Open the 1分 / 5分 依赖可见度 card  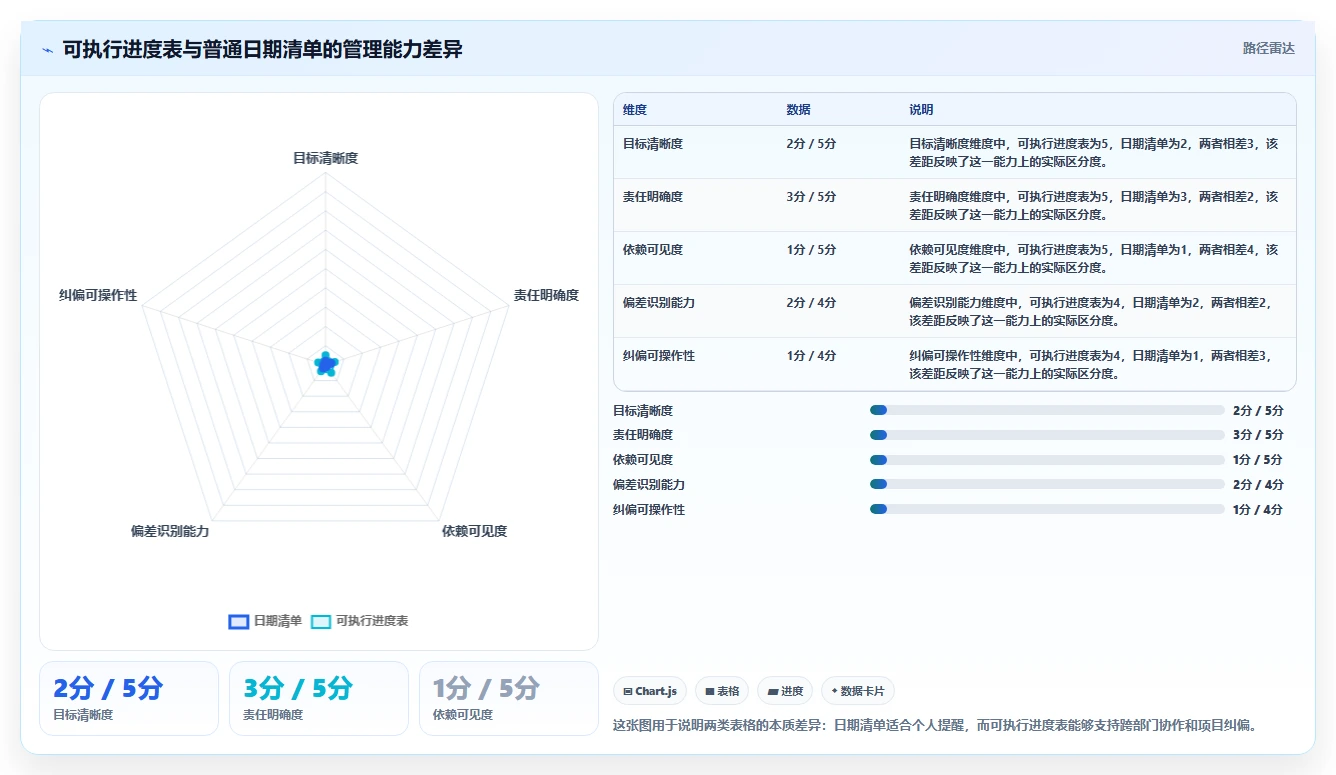point(509,698)
